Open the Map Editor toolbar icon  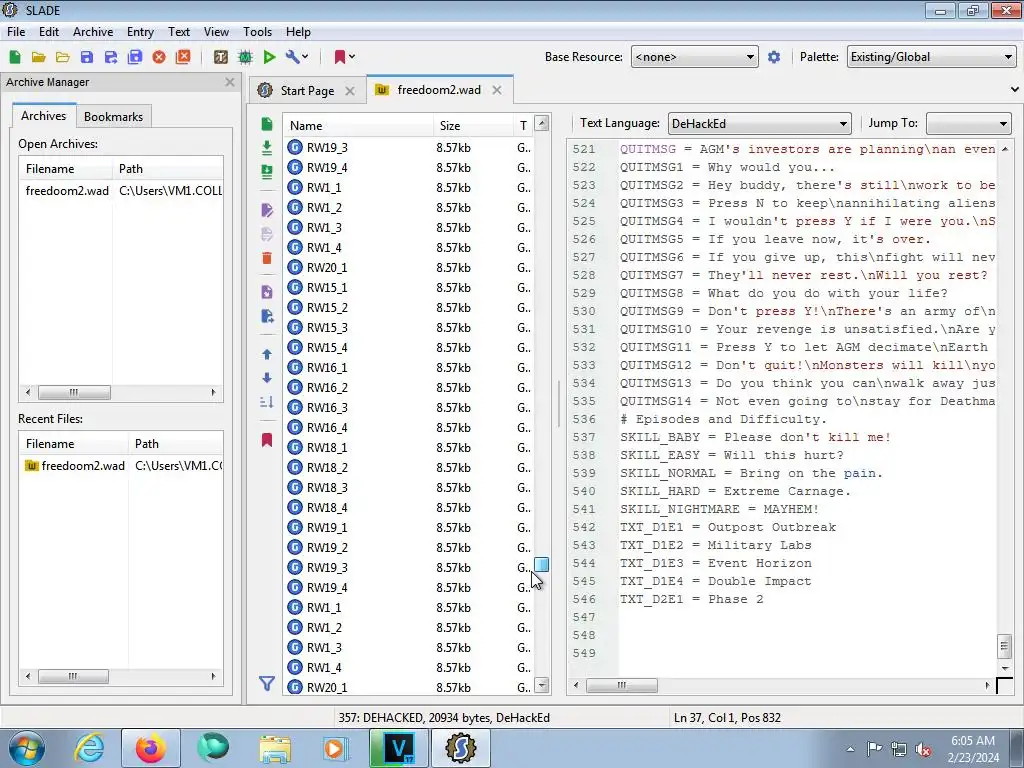coord(245,57)
